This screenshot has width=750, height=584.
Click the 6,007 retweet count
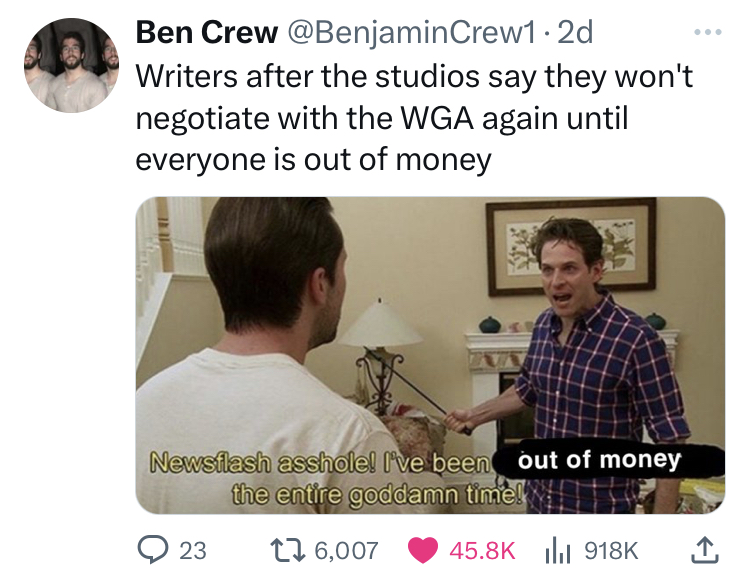tap(346, 551)
